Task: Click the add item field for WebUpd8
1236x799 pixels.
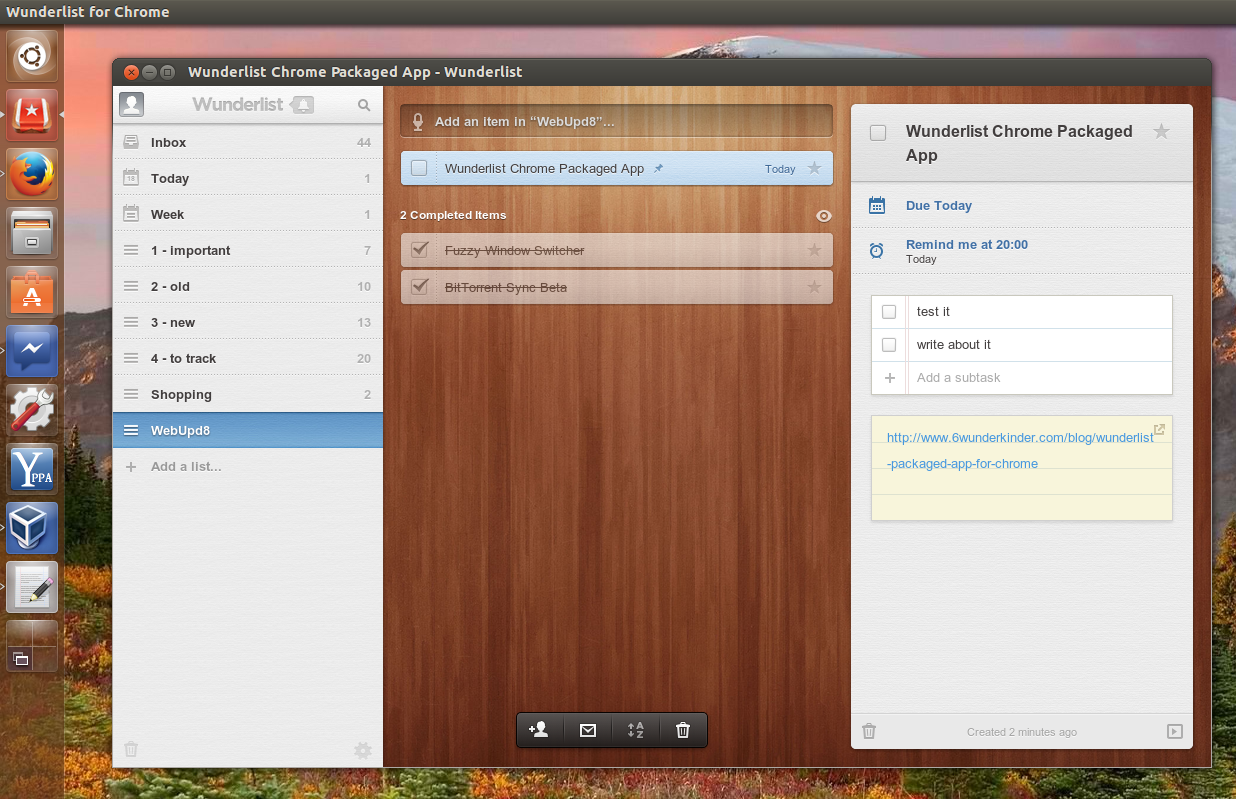Action: tap(617, 122)
